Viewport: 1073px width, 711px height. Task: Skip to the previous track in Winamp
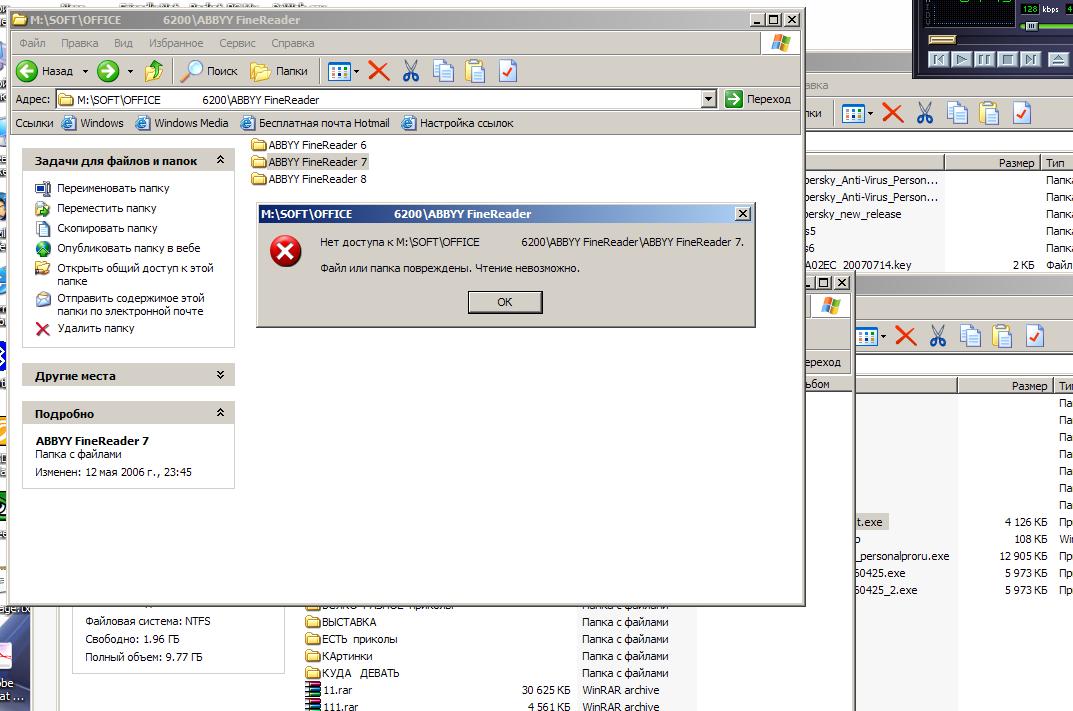(x=938, y=60)
